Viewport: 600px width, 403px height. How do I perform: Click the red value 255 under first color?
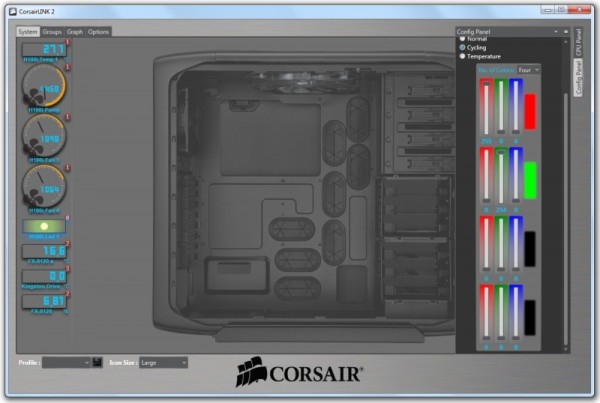click(486, 141)
